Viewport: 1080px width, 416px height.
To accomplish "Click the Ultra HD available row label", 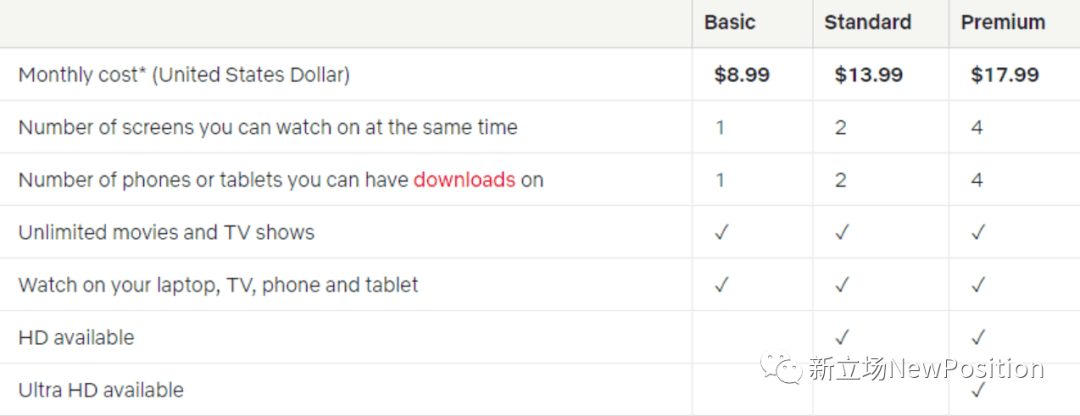I will [x=101, y=391].
